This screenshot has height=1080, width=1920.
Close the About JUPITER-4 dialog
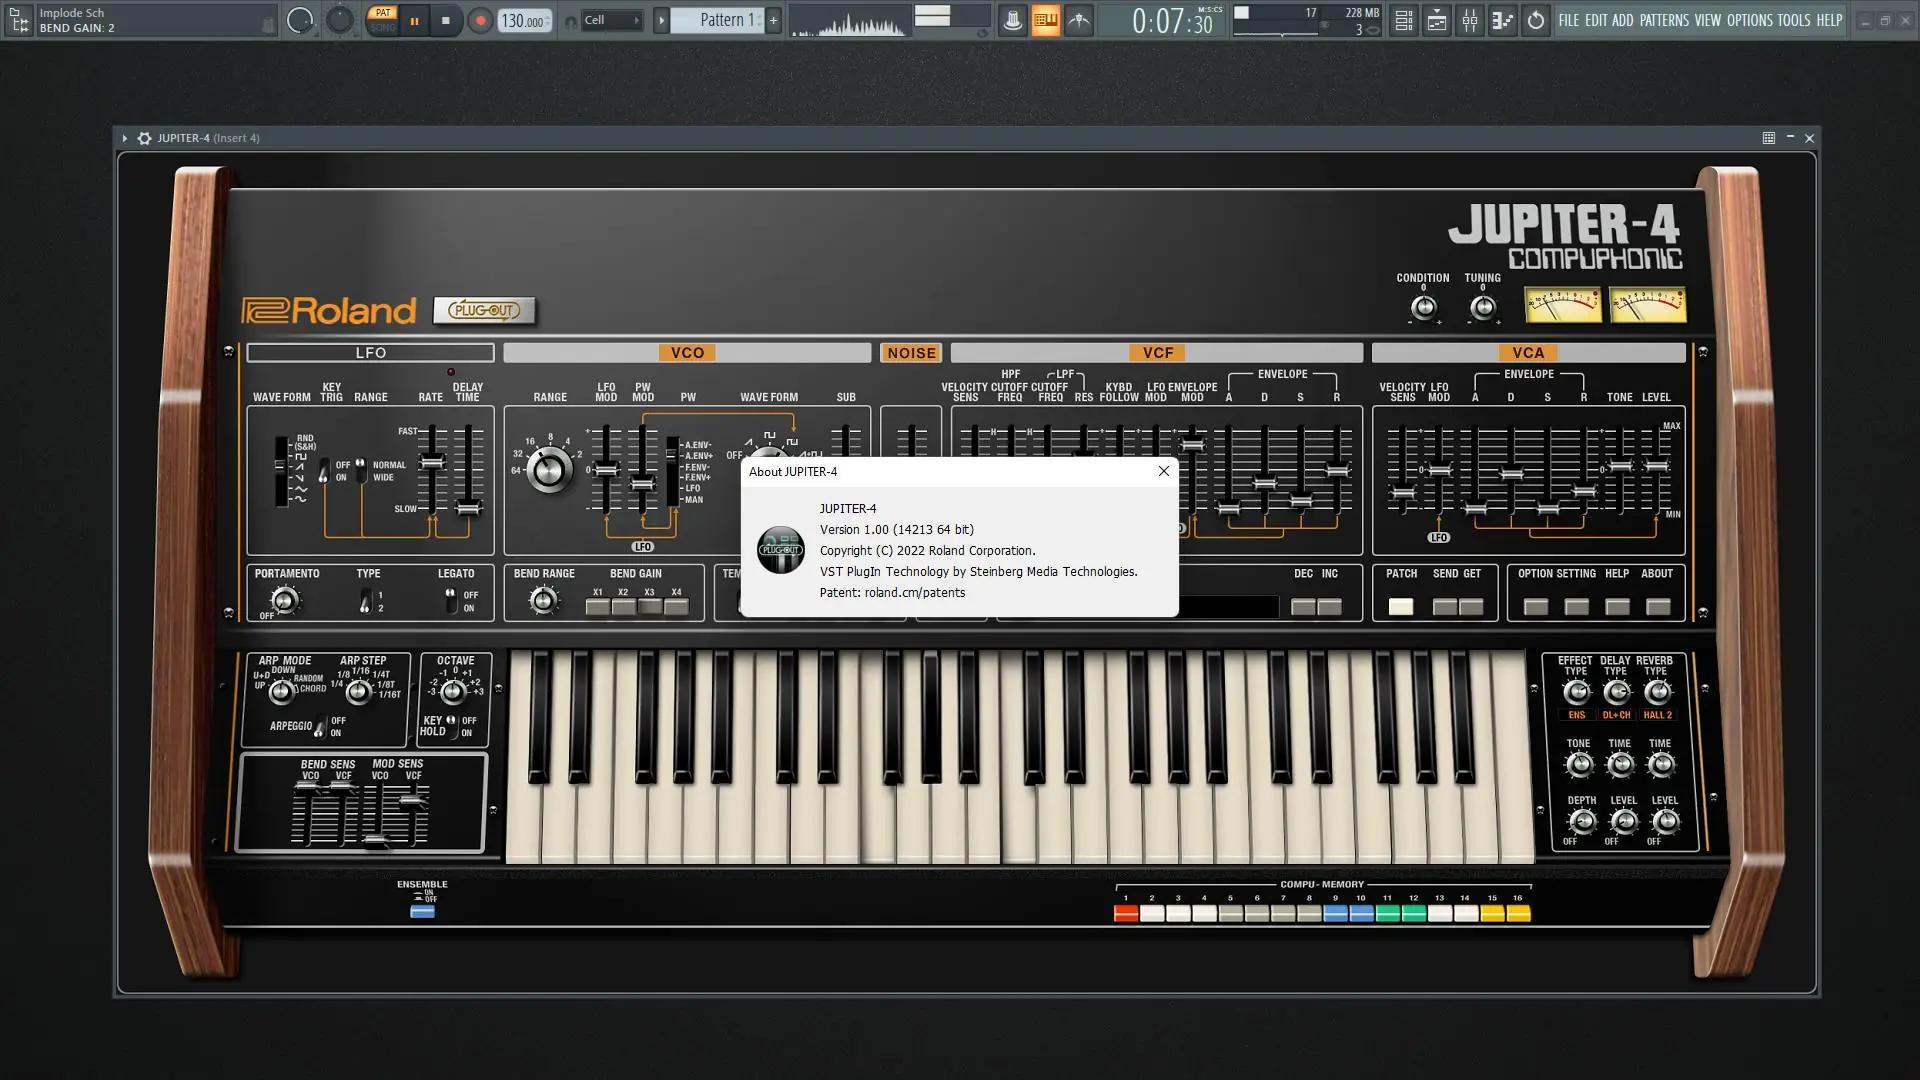(x=1163, y=471)
